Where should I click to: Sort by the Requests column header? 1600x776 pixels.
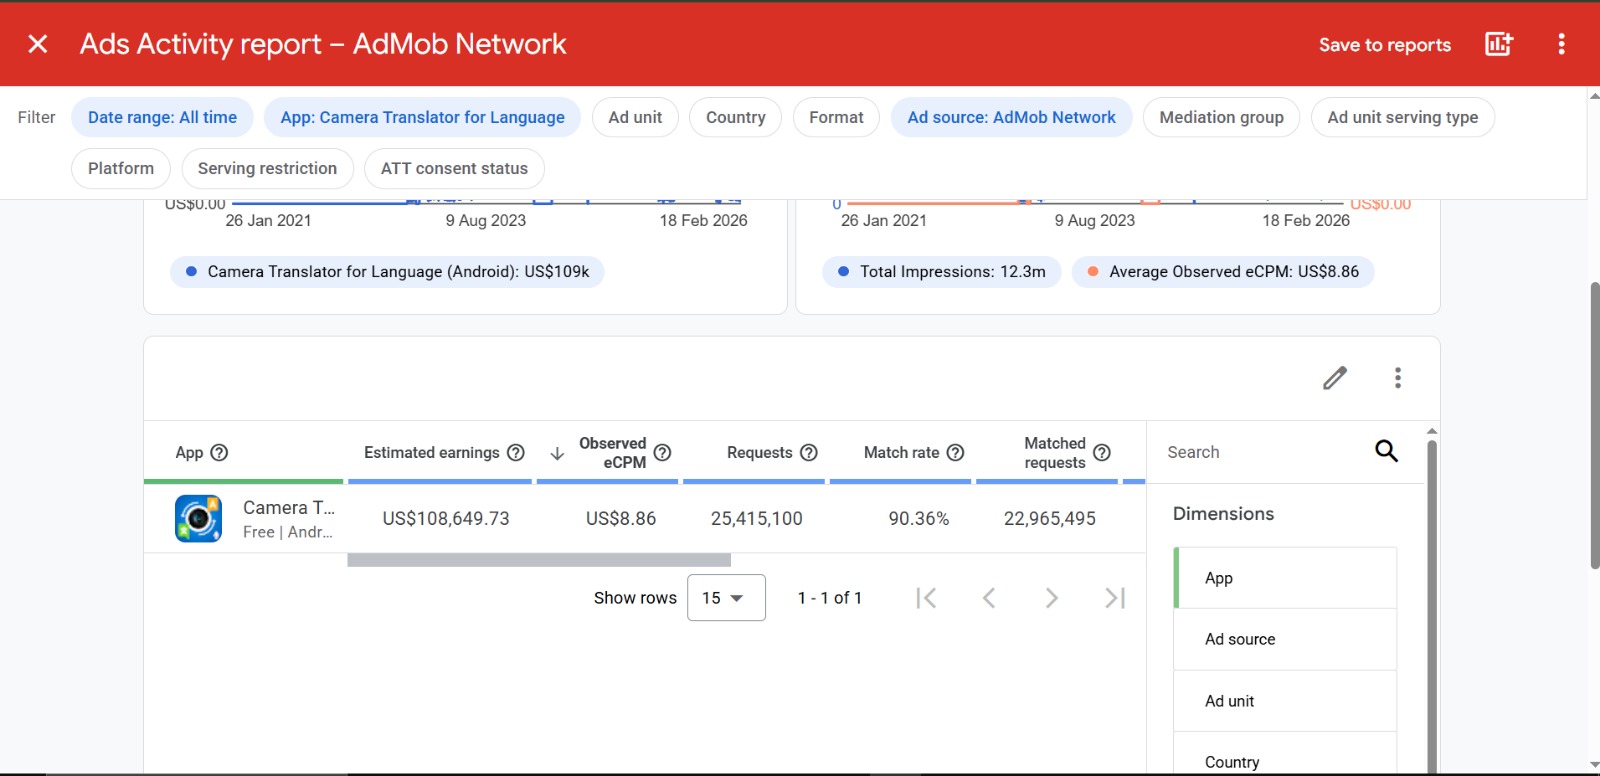click(x=759, y=452)
